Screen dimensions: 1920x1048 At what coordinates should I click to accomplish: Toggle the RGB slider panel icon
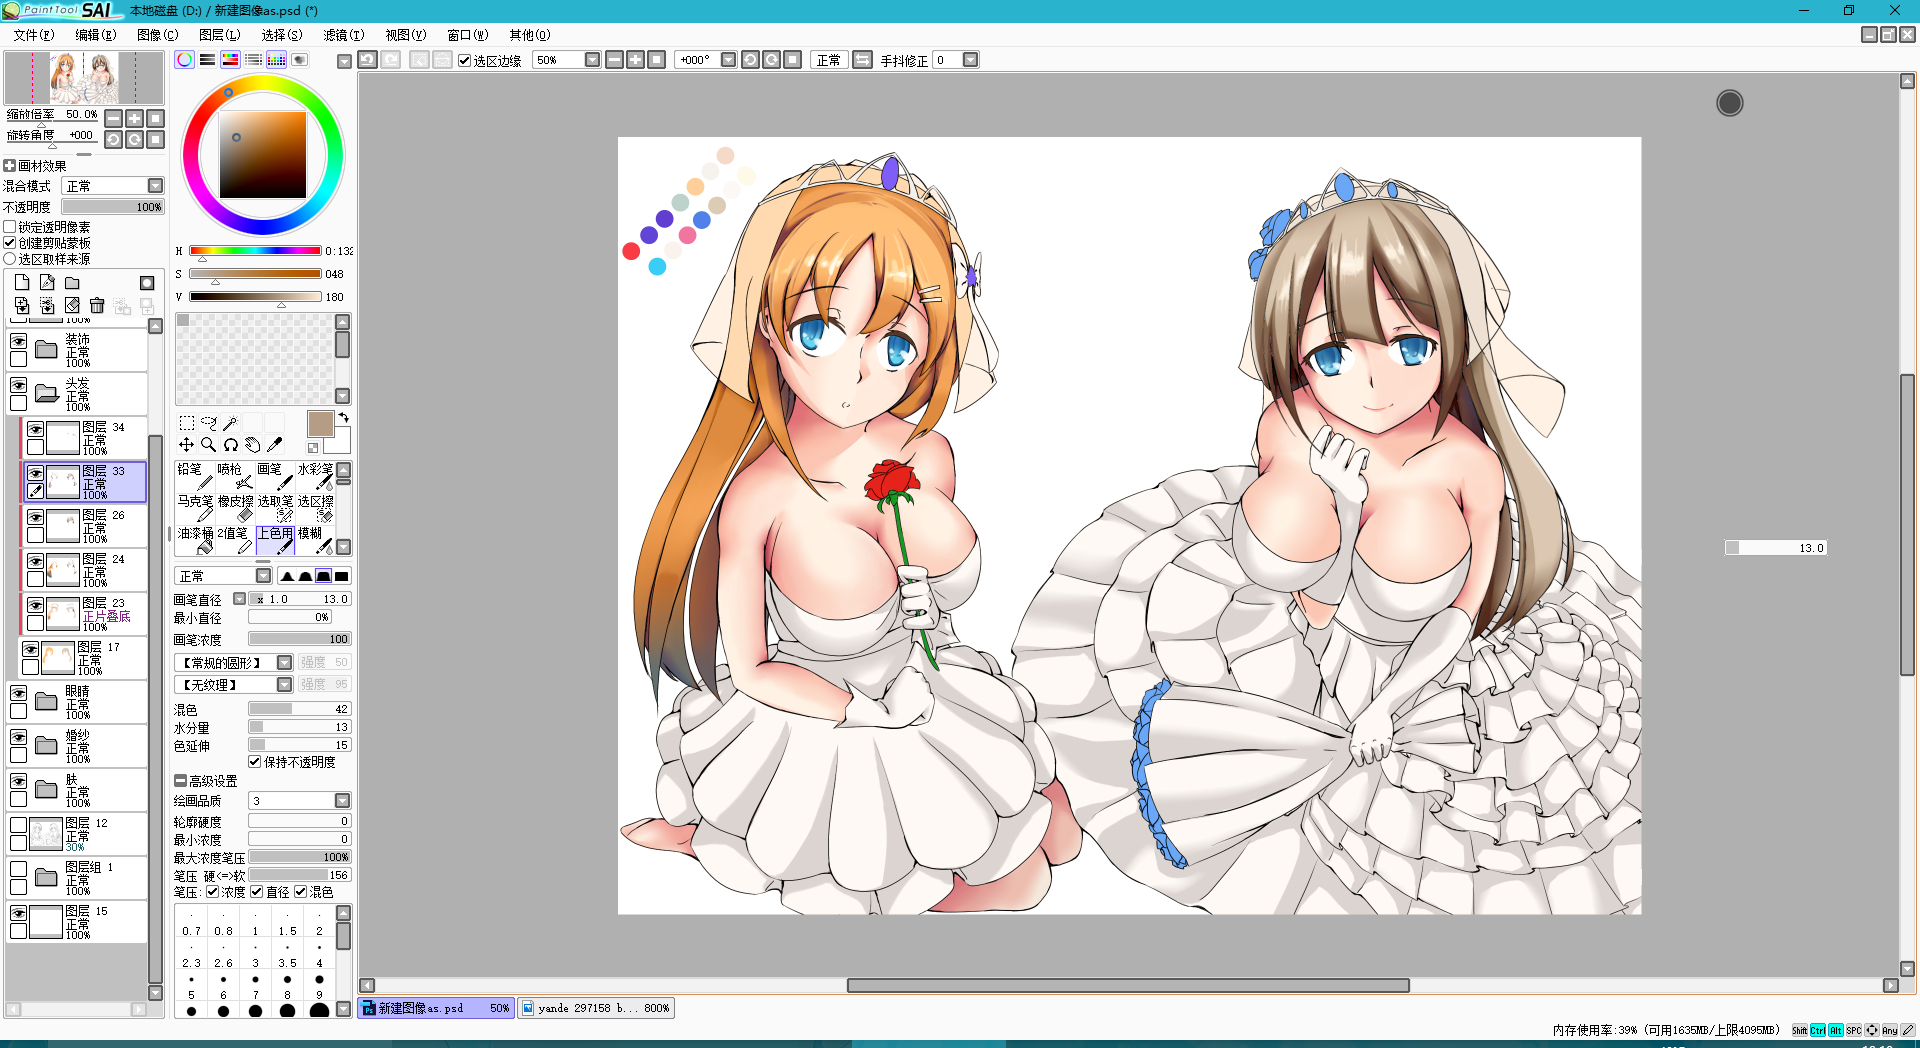pos(207,60)
